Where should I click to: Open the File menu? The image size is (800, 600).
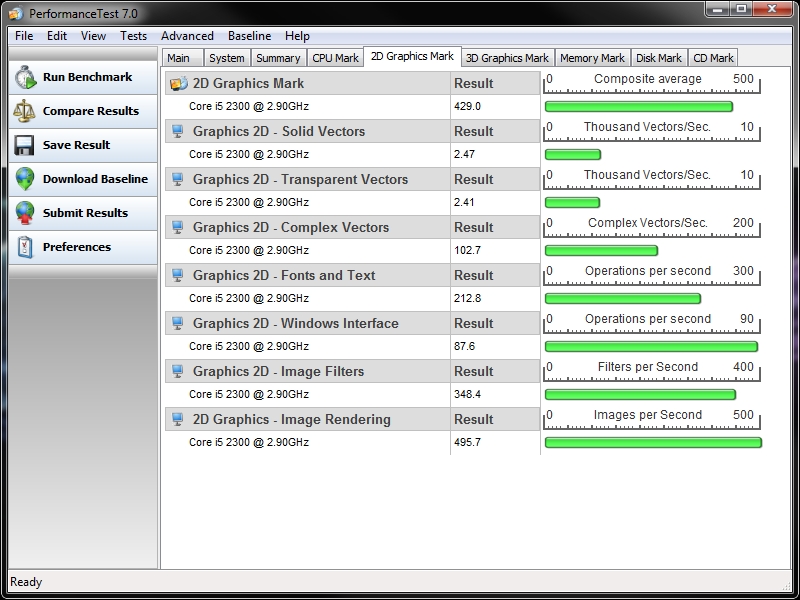point(24,36)
